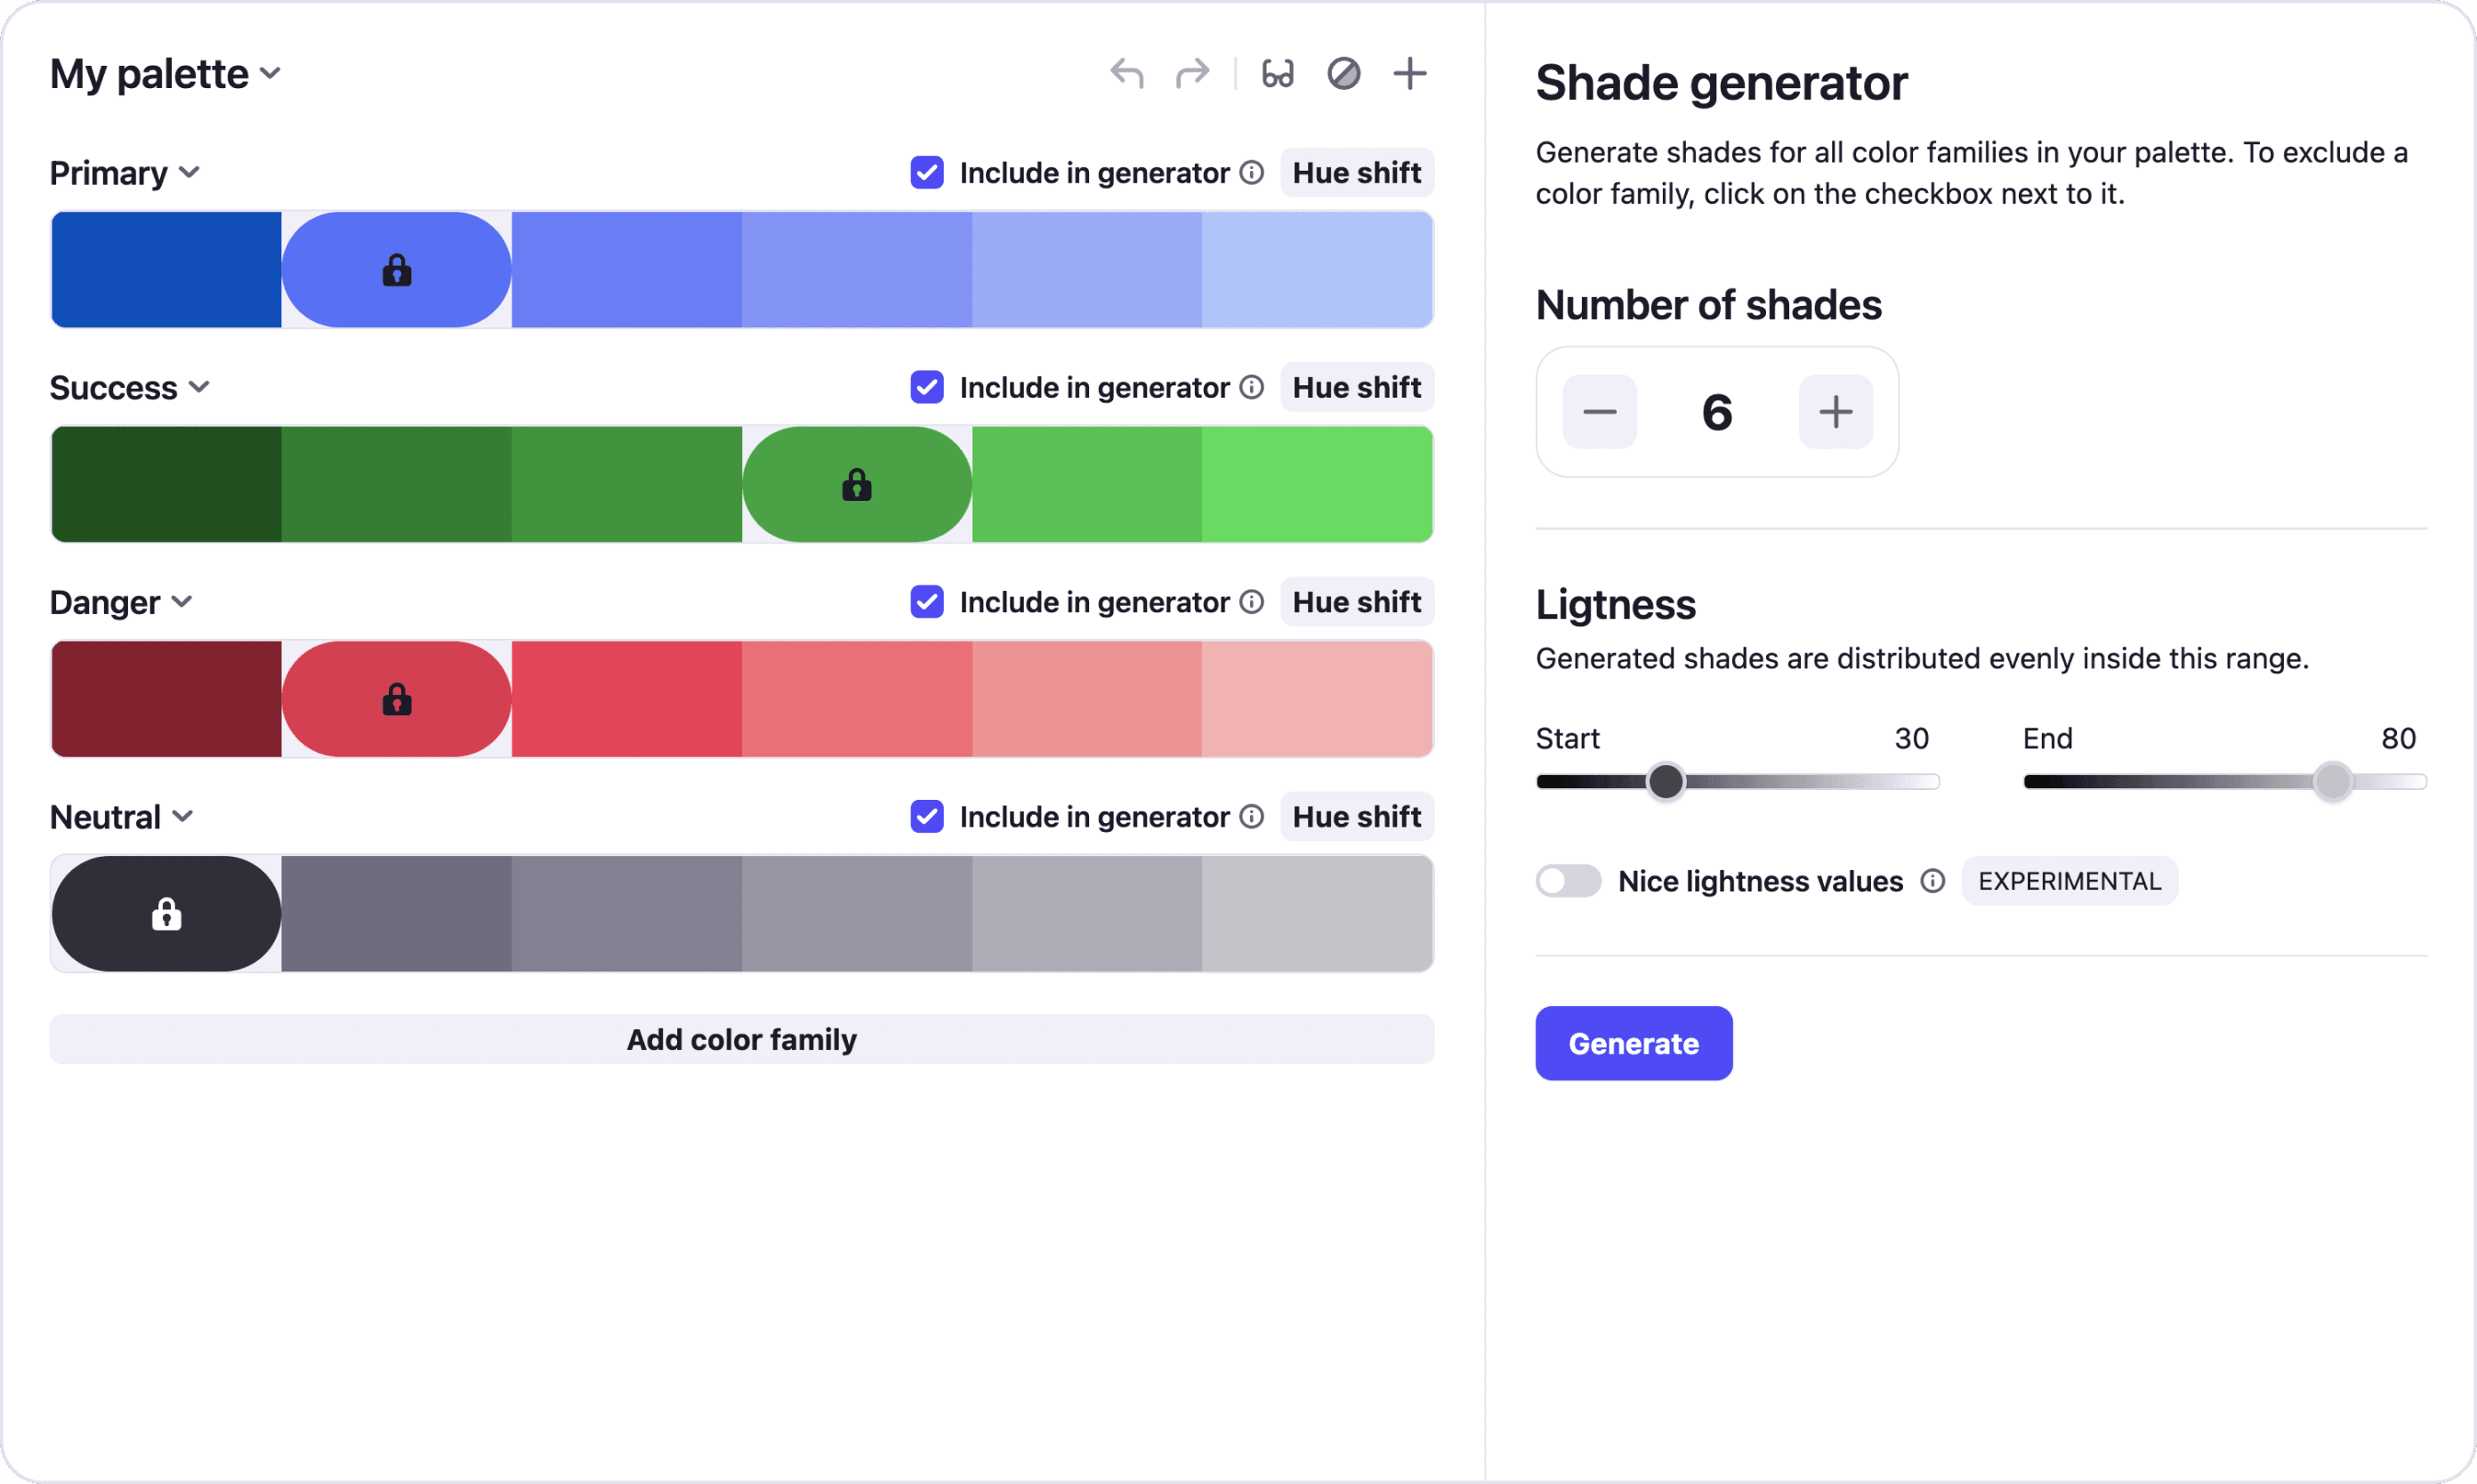Increase Number of shades with the plus stepper
2477x1484 pixels.
point(1835,411)
